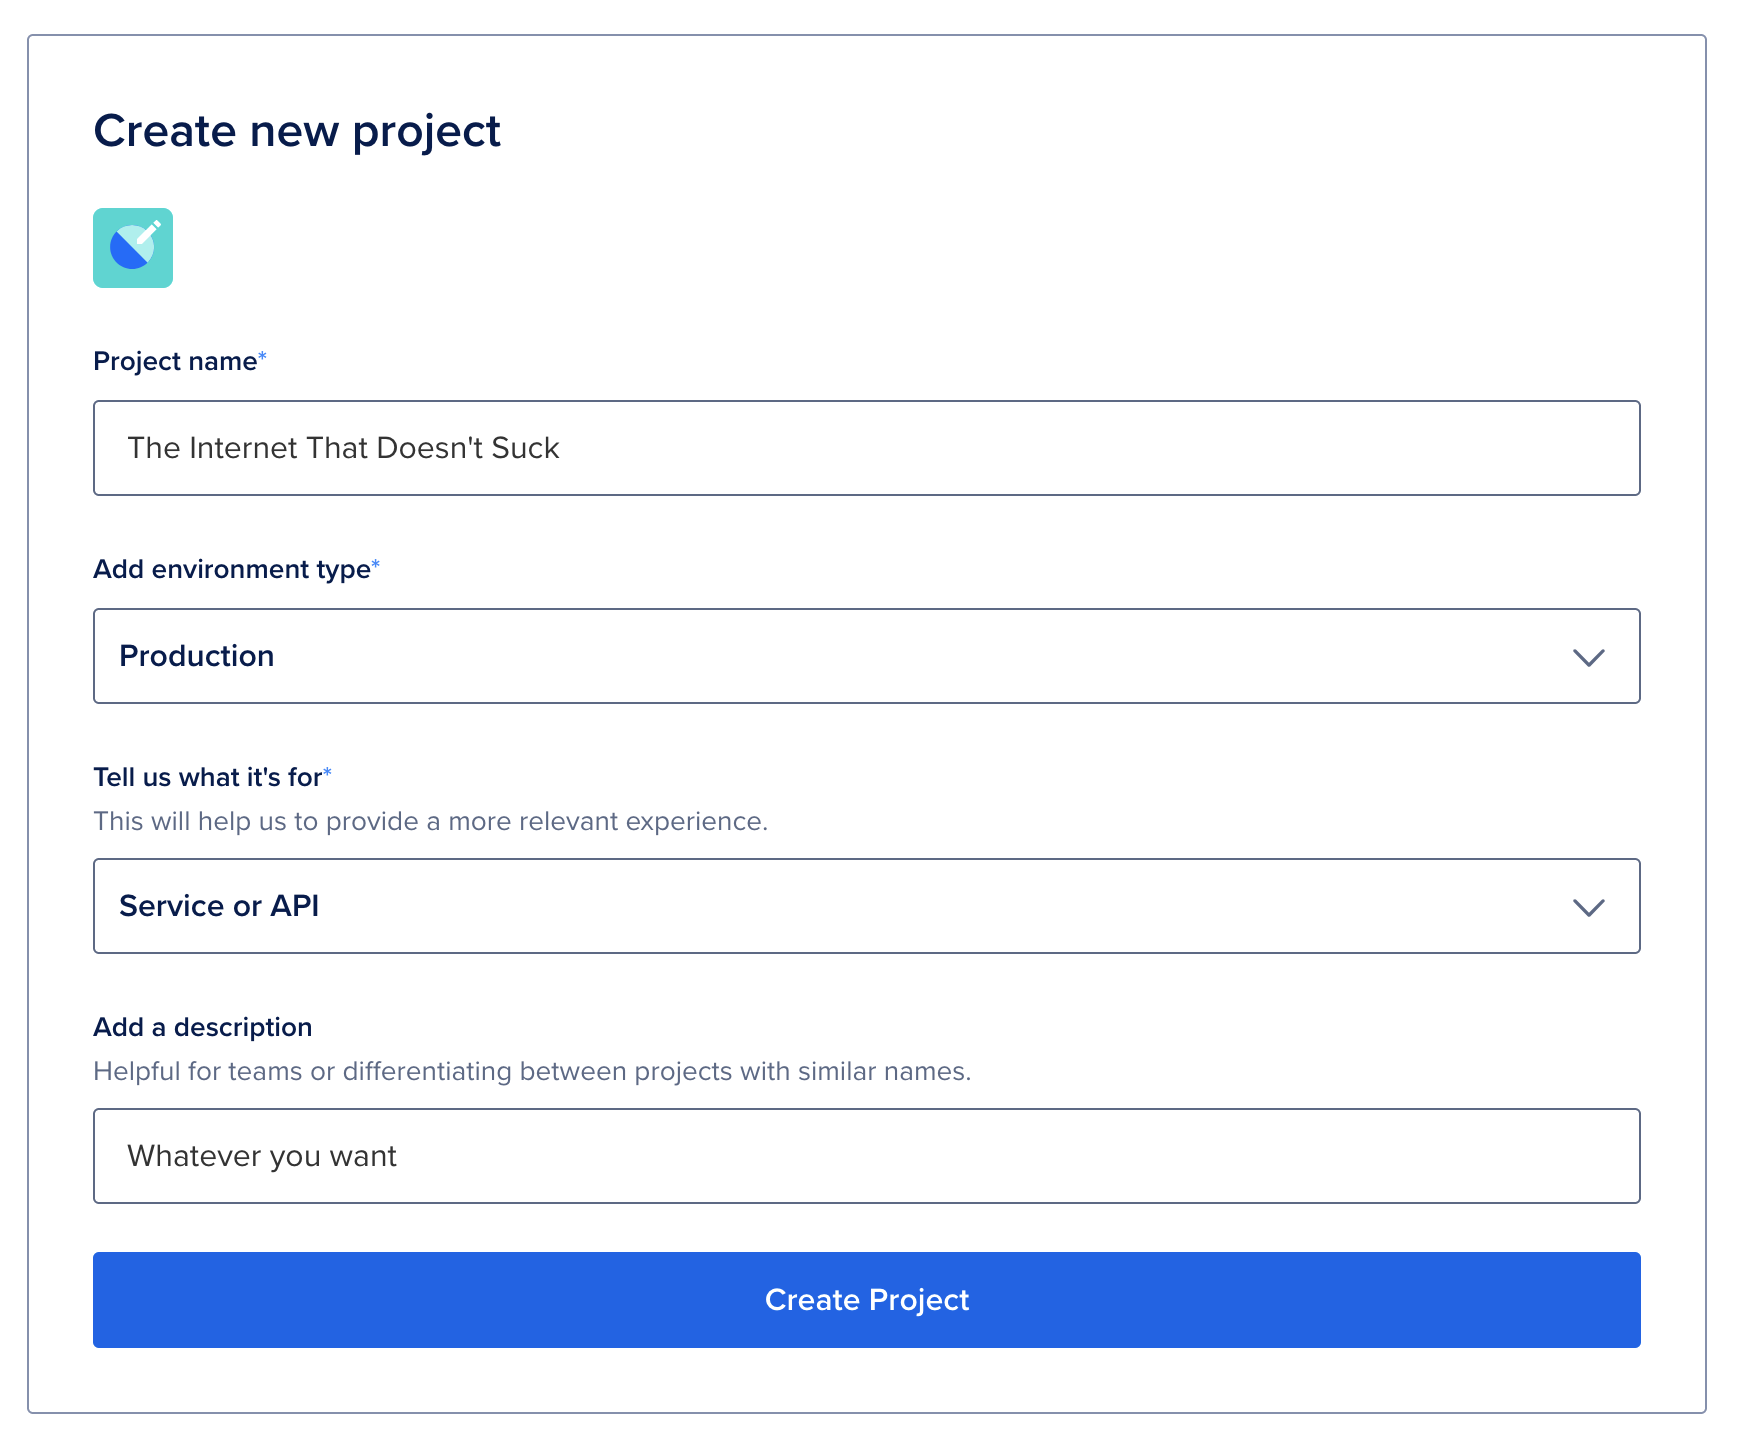
Task: Click the Create new project heading
Action: click(298, 130)
